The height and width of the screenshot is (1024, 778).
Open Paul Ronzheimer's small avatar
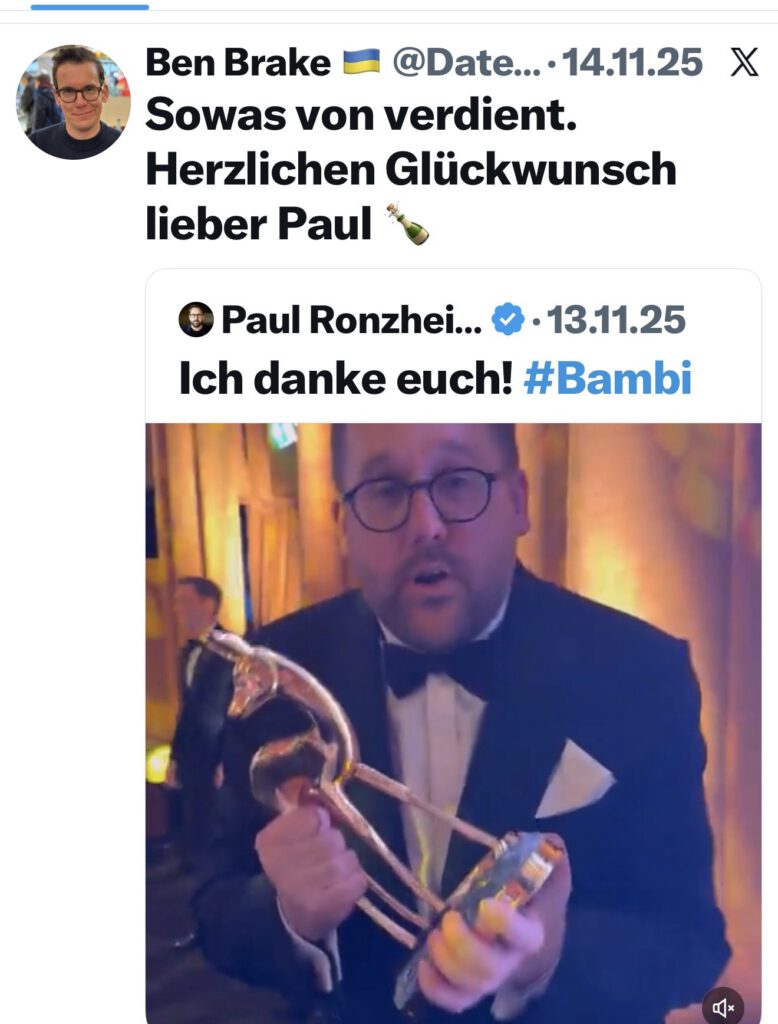196,319
